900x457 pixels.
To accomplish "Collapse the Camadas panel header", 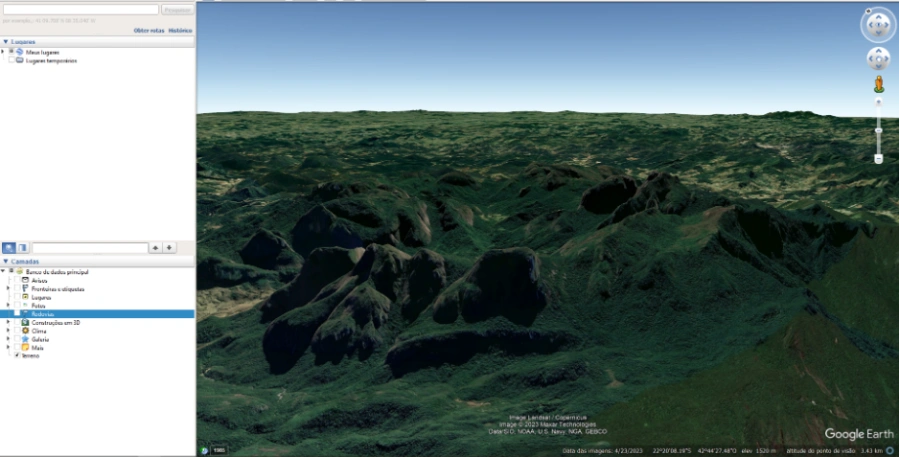I will [x=98, y=261].
